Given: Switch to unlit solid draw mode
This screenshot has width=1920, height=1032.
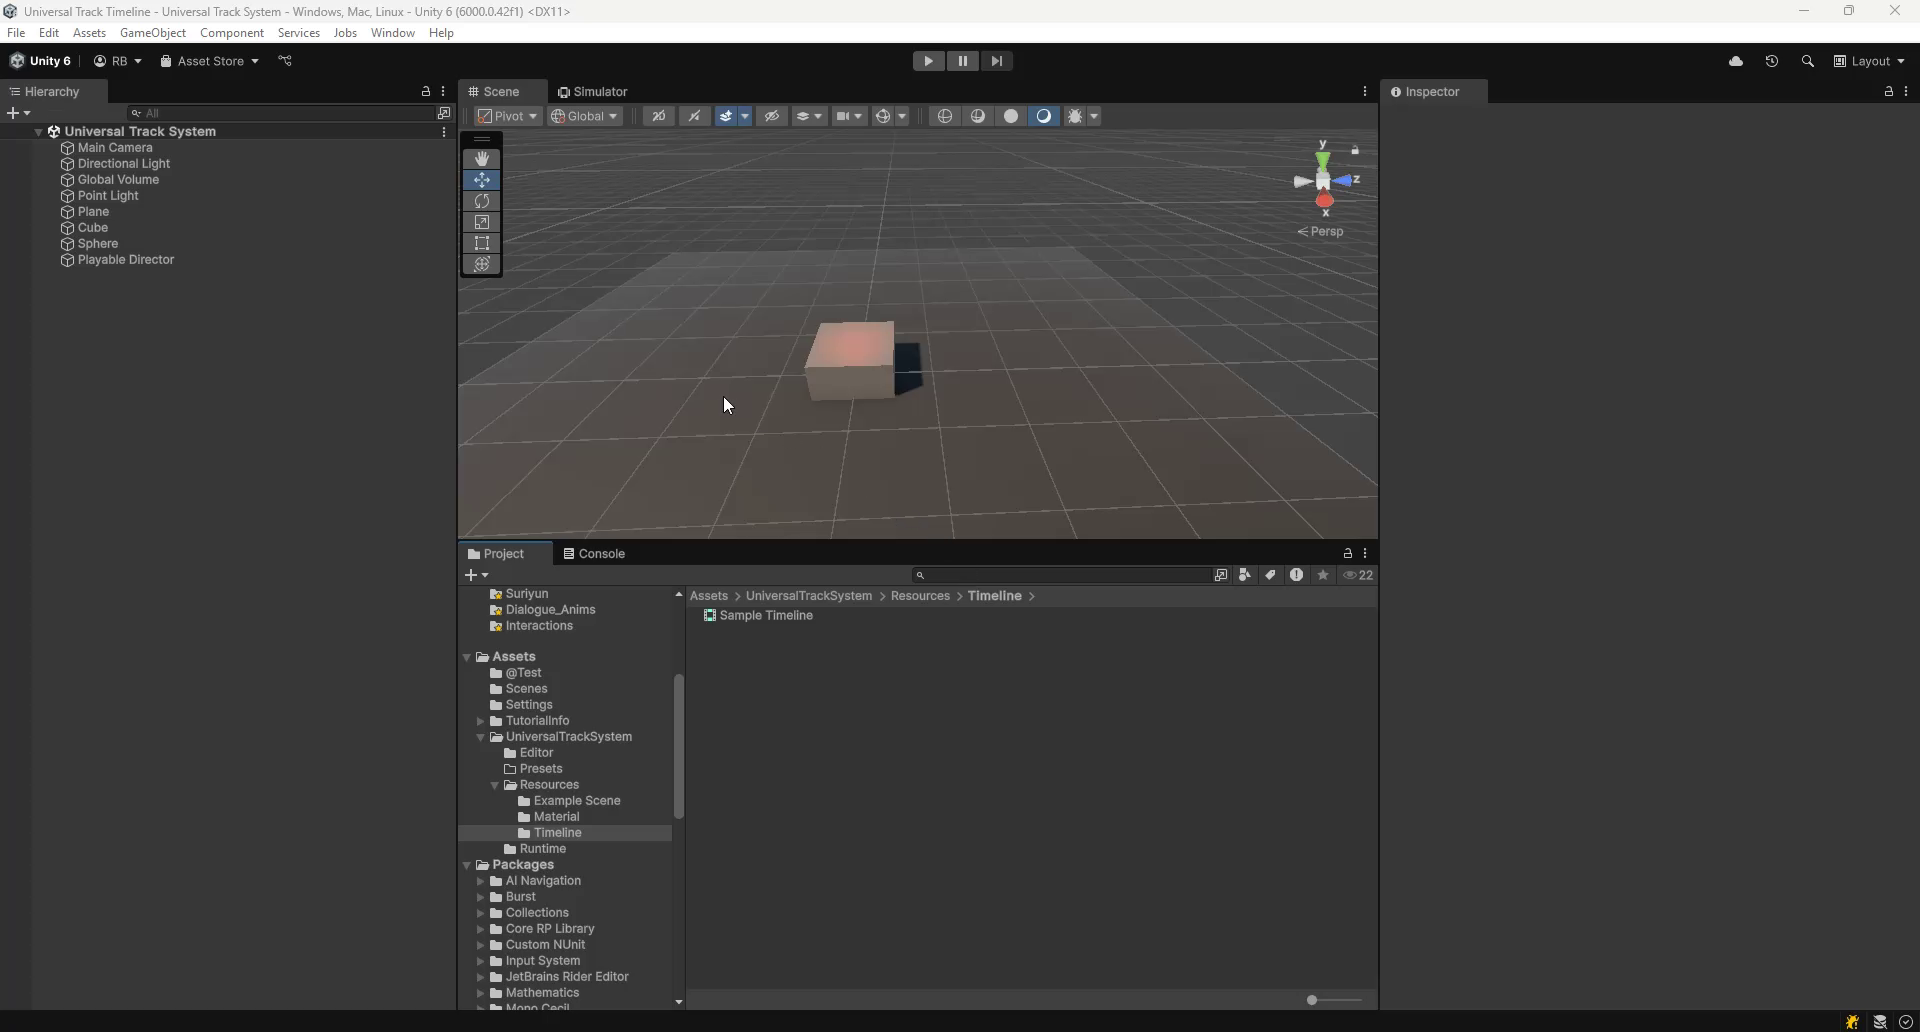Looking at the screenshot, I should click(1011, 116).
